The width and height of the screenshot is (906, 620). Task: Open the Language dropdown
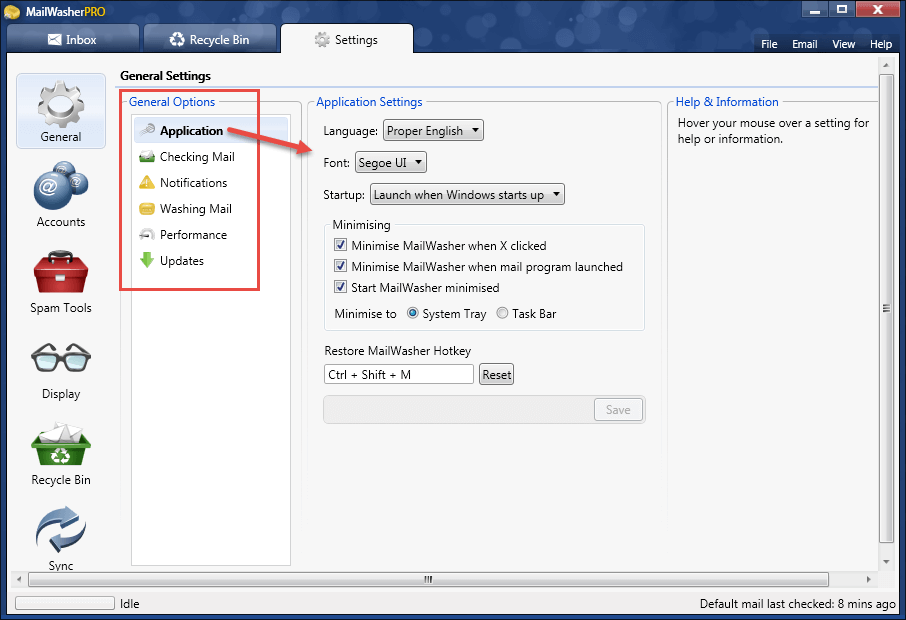(x=433, y=131)
